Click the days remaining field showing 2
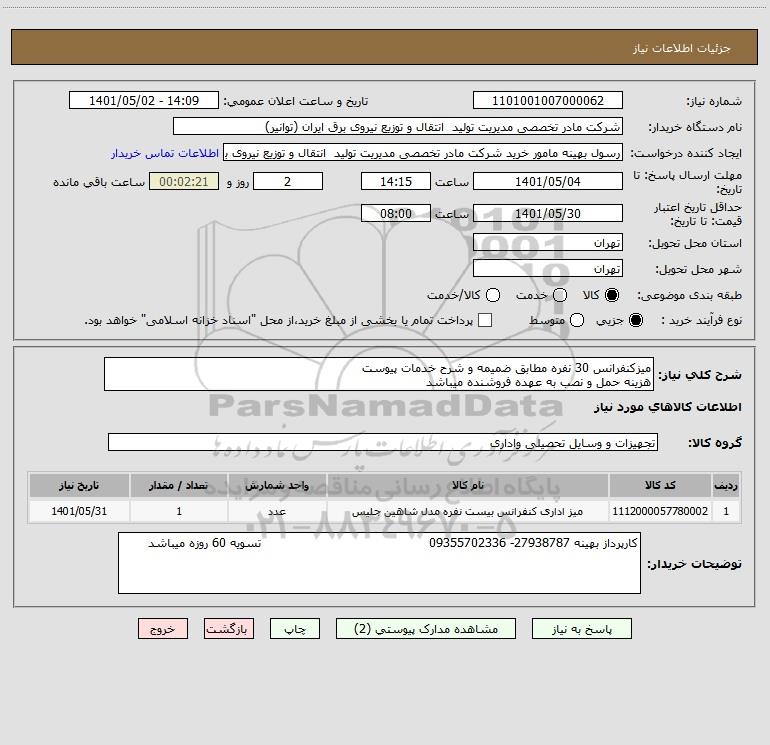Image resolution: width=770 pixels, height=745 pixels. point(288,181)
